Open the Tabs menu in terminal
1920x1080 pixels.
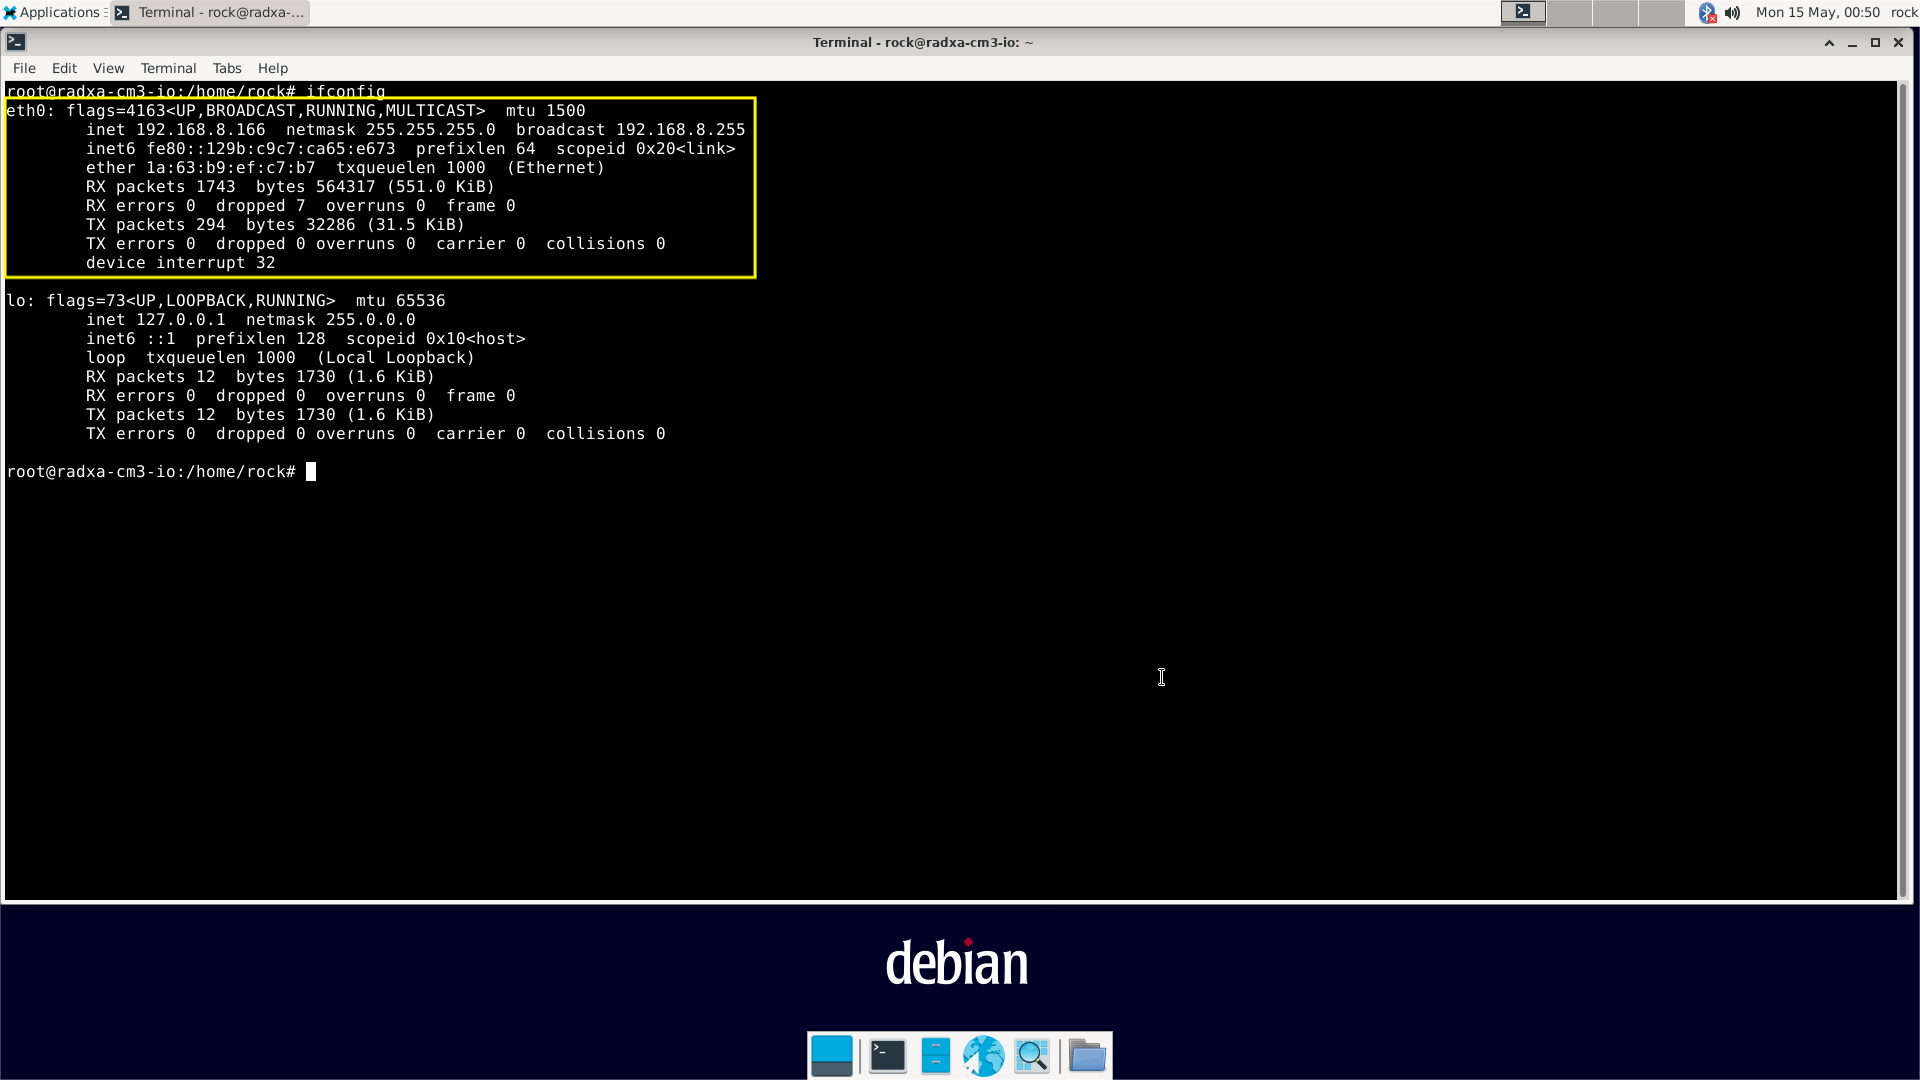click(x=227, y=67)
